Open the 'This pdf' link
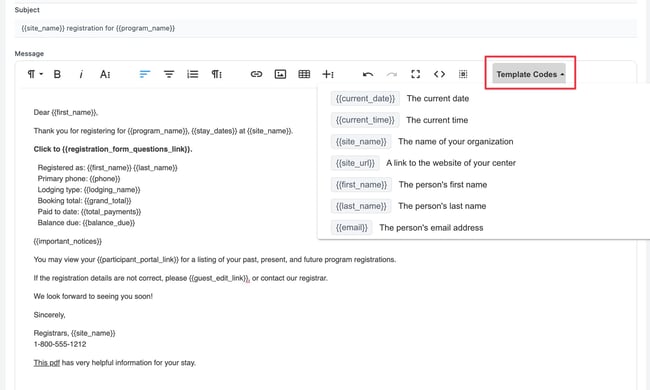Screen dimensions: 650x390 47,363
